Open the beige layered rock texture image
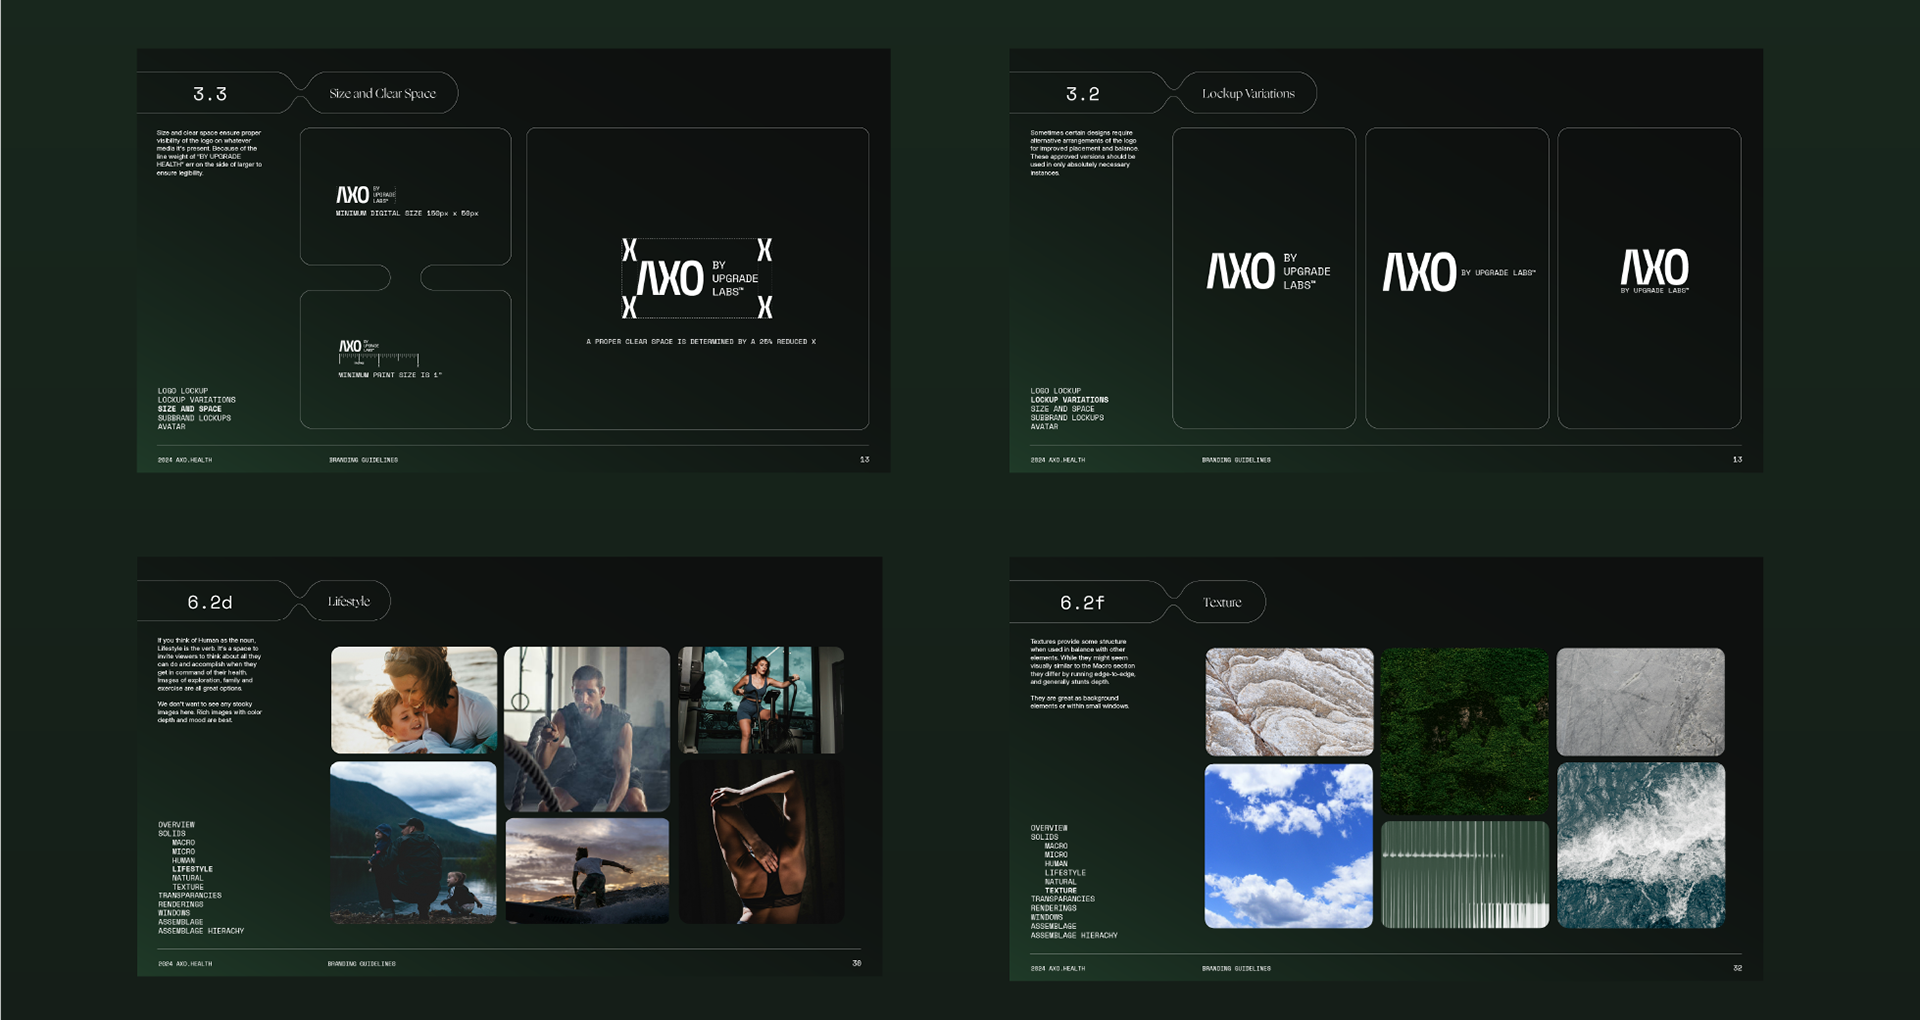 (x=1289, y=702)
